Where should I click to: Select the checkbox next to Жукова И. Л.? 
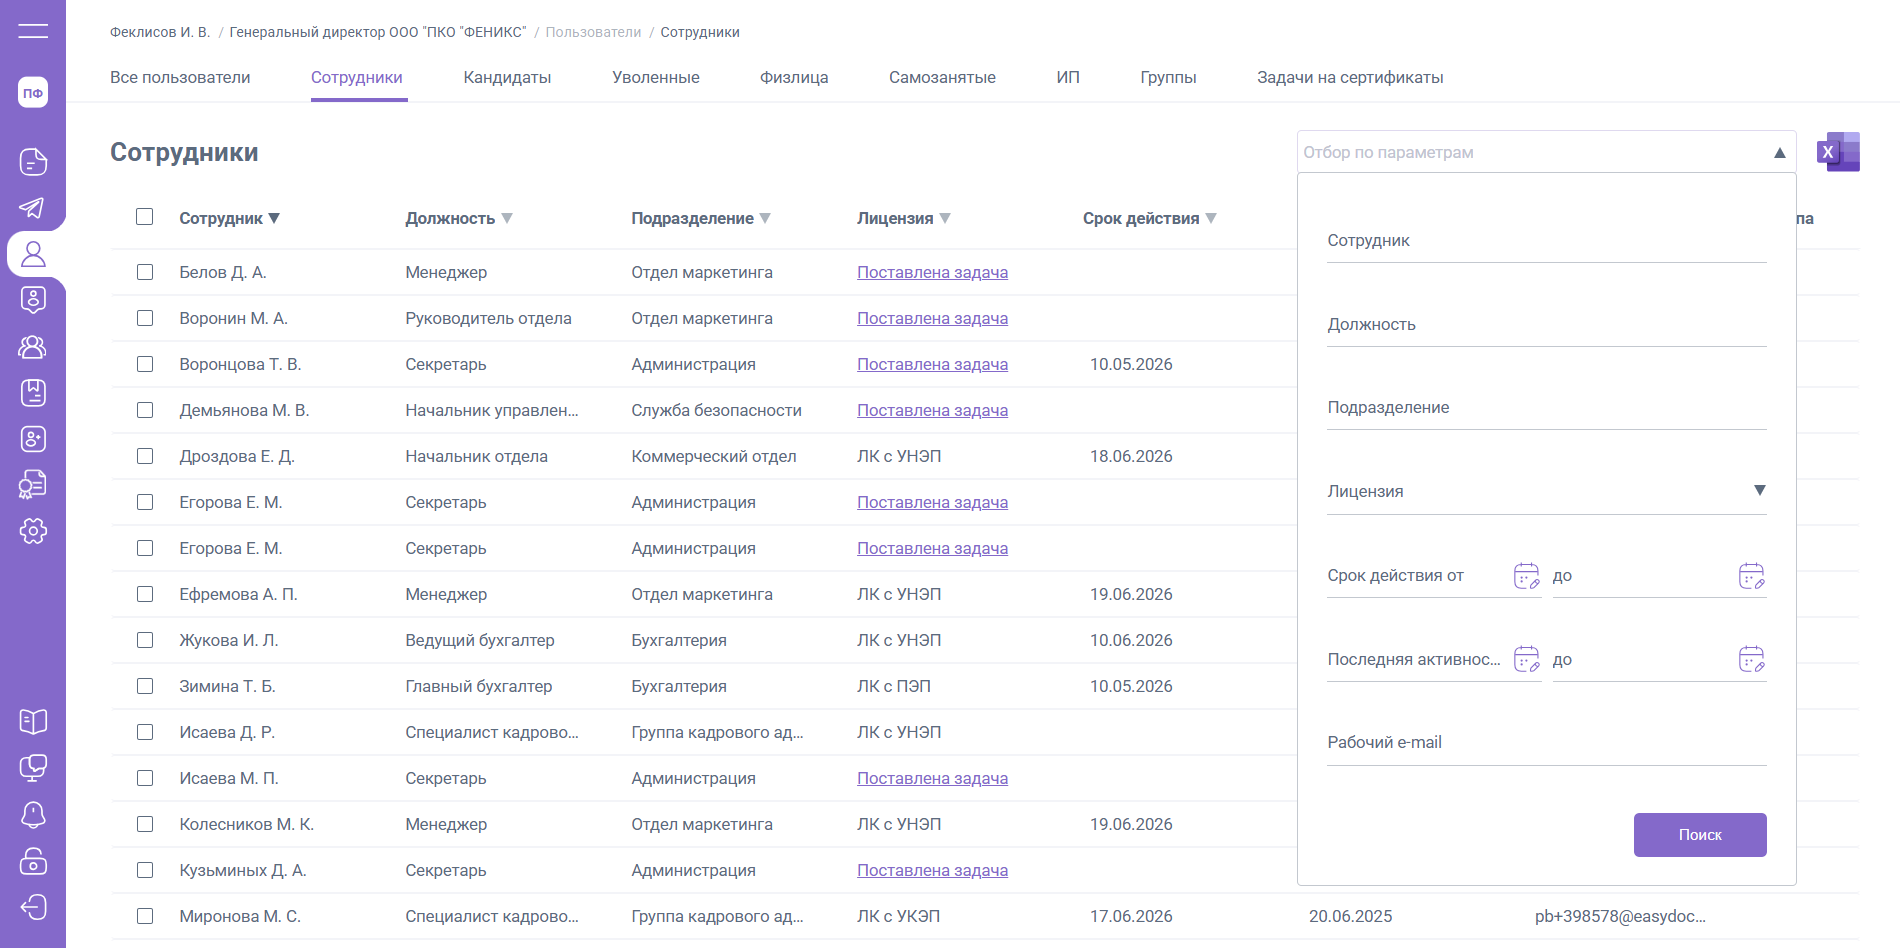point(145,640)
